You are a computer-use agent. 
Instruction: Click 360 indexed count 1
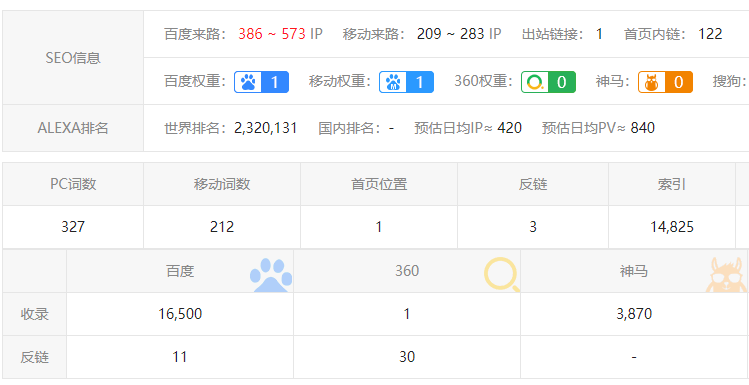click(x=407, y=314)
